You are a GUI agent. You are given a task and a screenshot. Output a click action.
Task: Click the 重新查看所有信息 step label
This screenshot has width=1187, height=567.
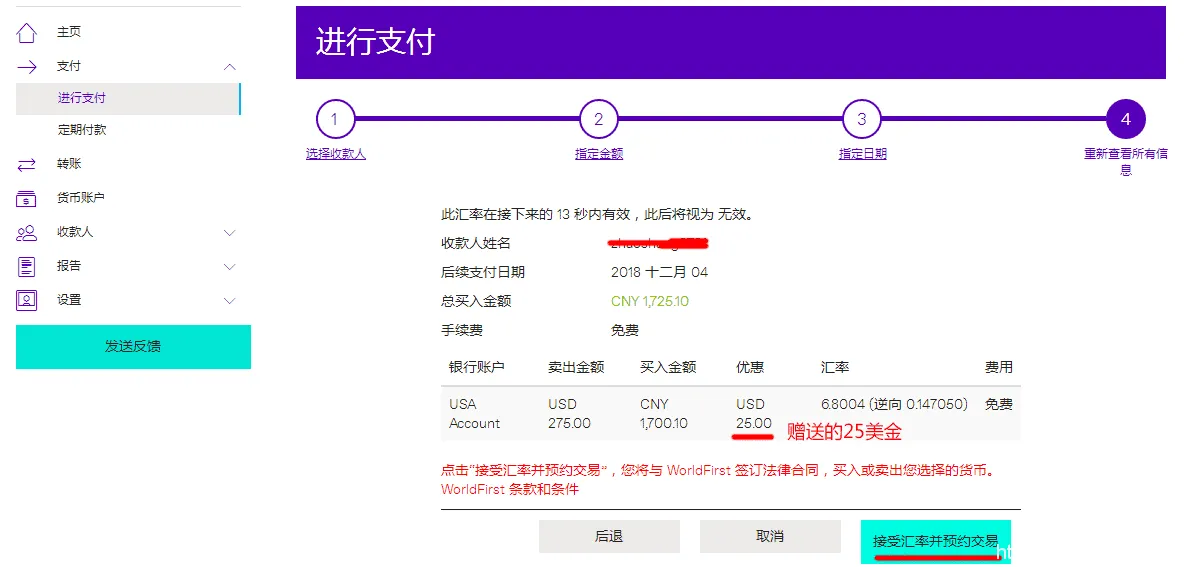tap(1126, 161)
